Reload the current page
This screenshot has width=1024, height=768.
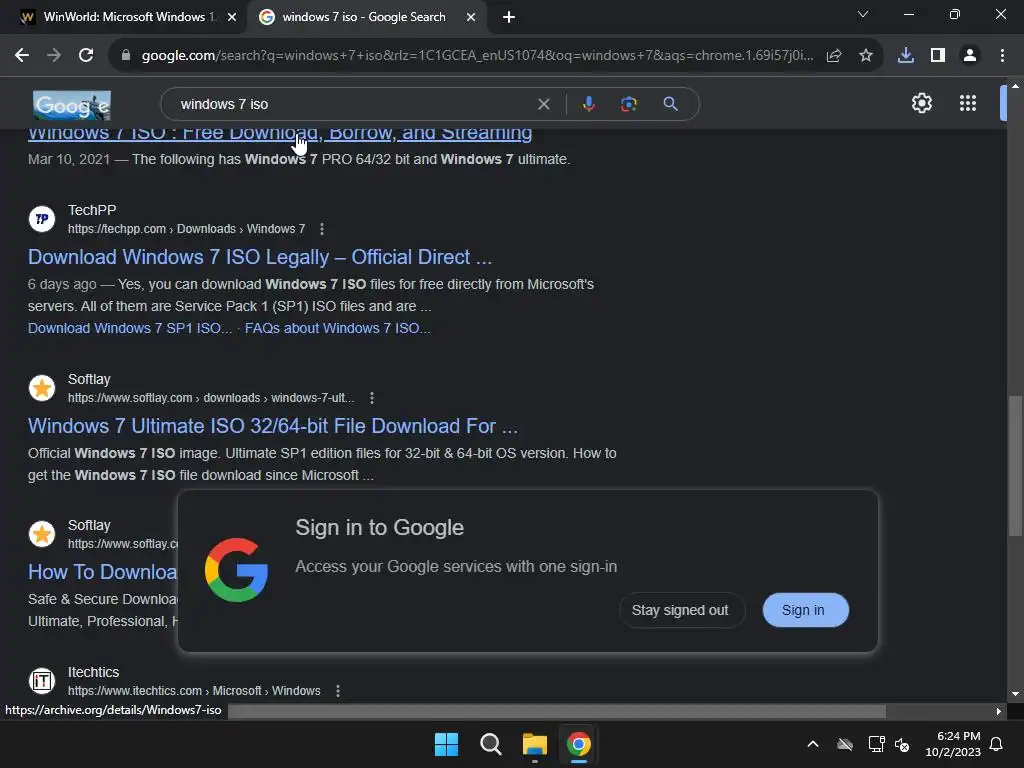pos(86,56)
